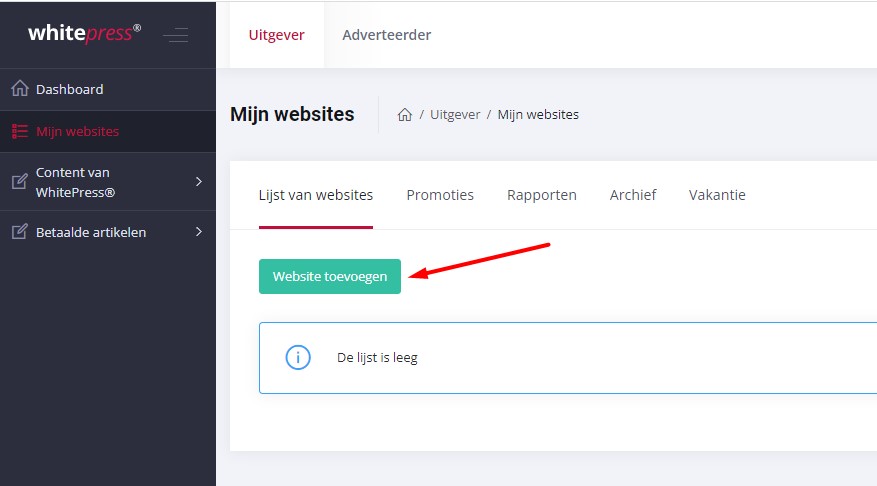Screen dimensions: 877x486
Task: Click the Mijn websites list icon
Action: click(x=20, y=131)
